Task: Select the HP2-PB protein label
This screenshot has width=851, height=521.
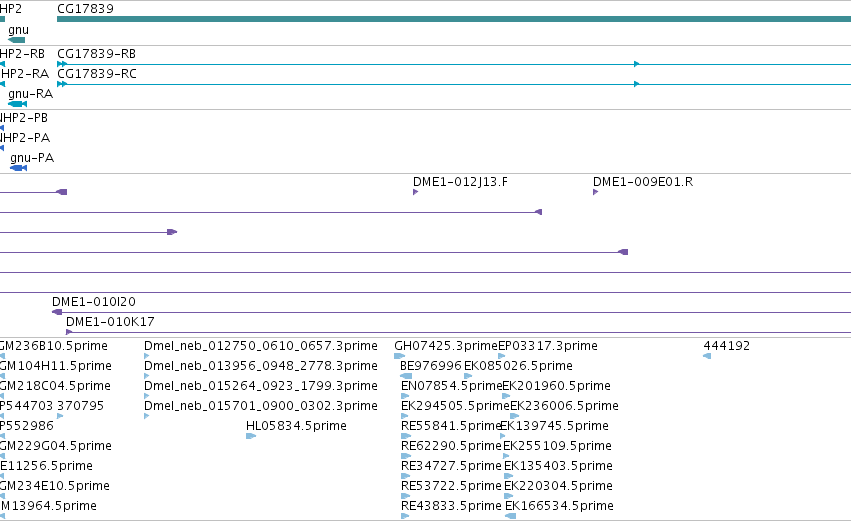Action: [x=24, y=118]
